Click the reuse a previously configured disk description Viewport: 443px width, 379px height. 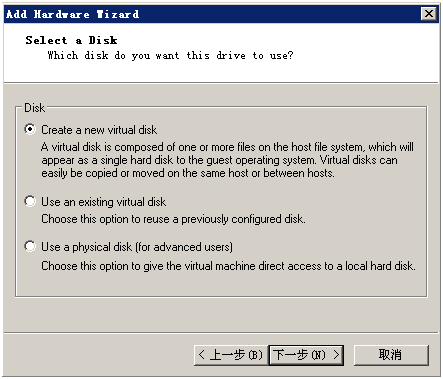[x=173, y=219]
